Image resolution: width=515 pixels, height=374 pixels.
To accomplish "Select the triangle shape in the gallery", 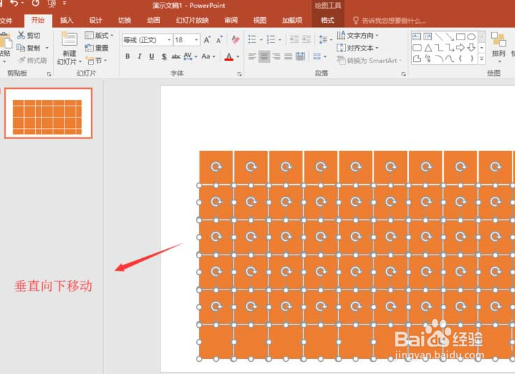I will pyautogui.click(x=428, y=47).
